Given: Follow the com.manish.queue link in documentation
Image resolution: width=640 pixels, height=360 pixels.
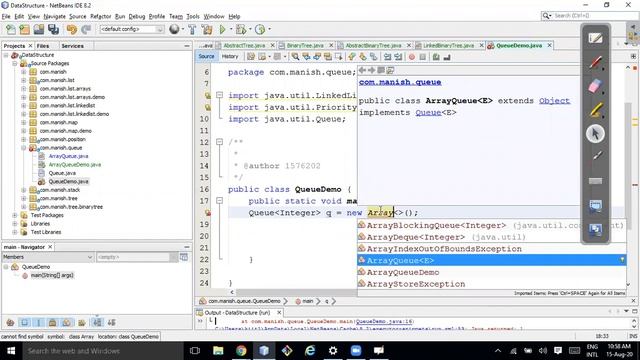Looking at the screenshot, I should [x=400, y=82].
